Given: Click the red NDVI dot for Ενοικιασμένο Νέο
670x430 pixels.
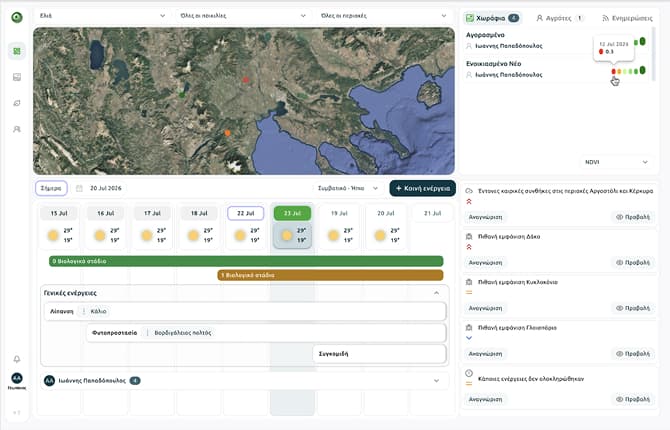Looking at the screenshot, I should click(614, 71).
